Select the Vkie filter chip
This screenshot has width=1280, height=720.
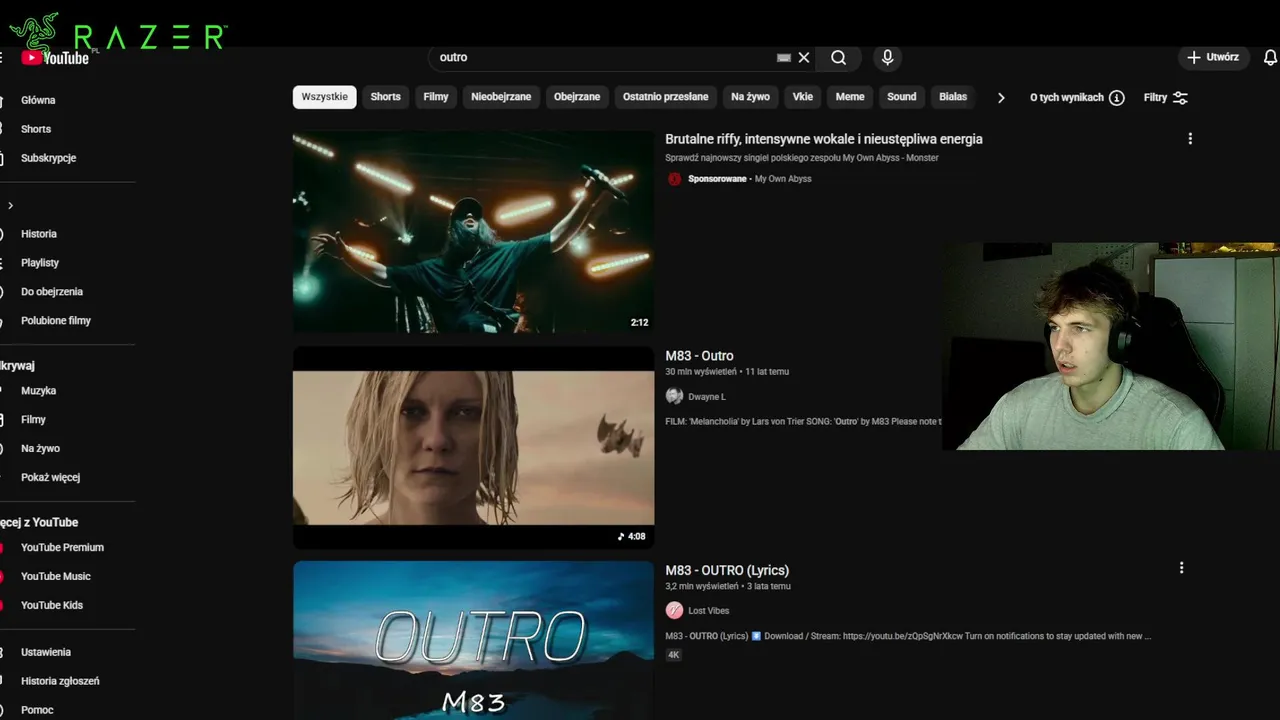(803, 97)
